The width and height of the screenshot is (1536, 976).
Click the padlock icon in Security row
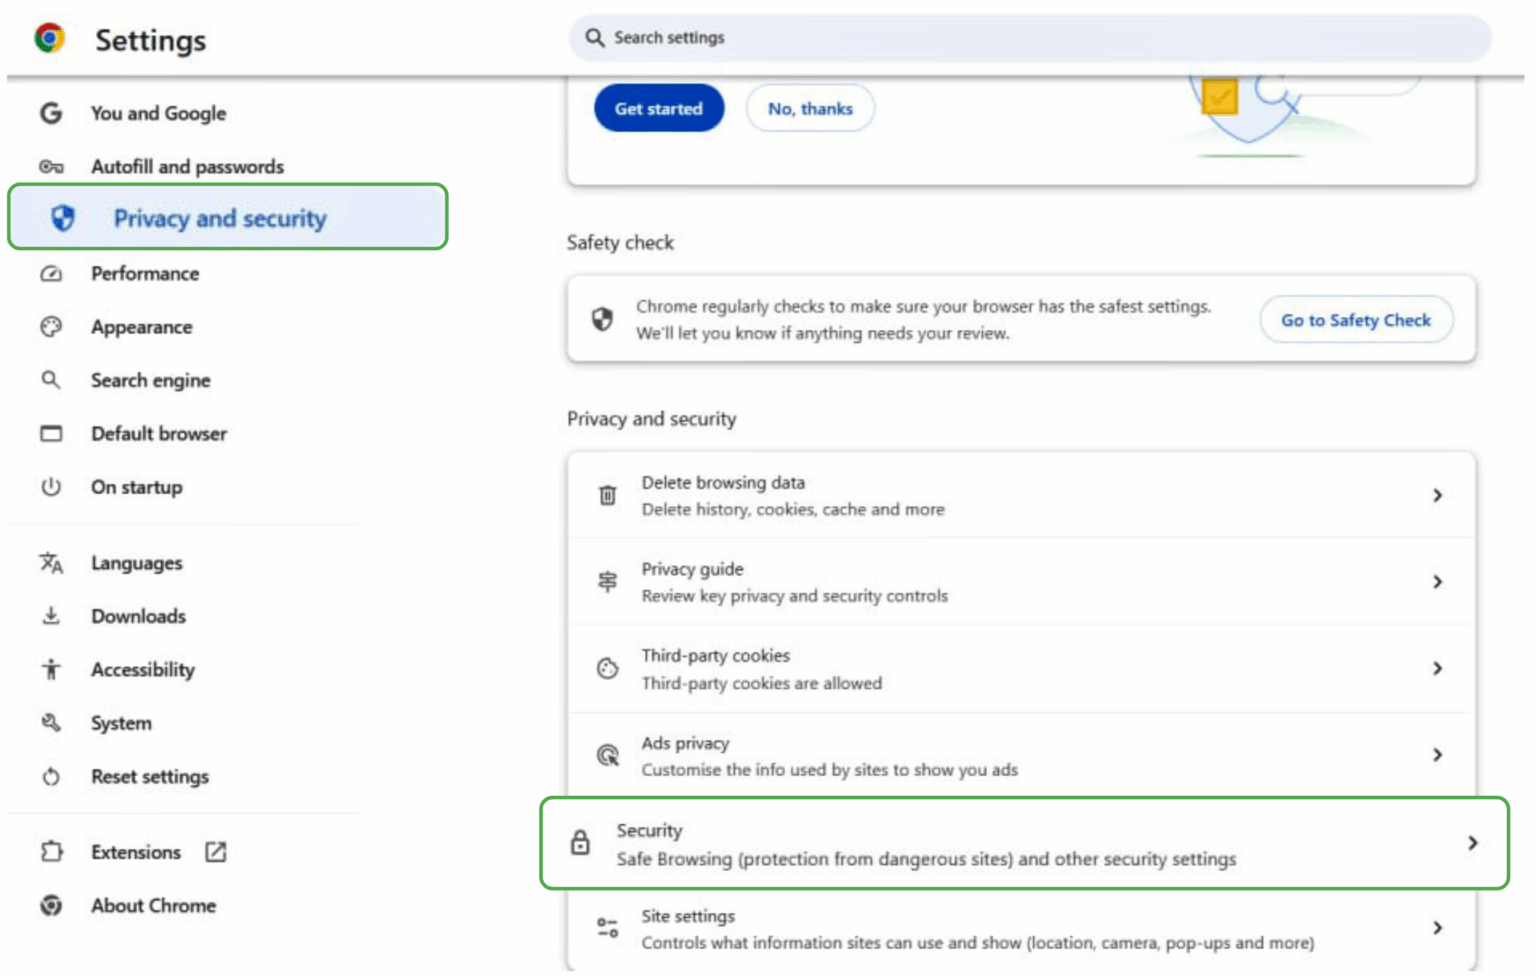point(580,843)
